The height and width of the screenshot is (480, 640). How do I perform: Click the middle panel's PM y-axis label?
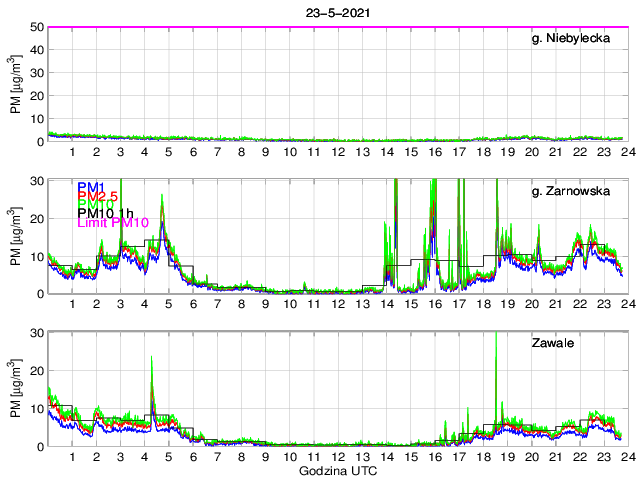tap(14, 236)
